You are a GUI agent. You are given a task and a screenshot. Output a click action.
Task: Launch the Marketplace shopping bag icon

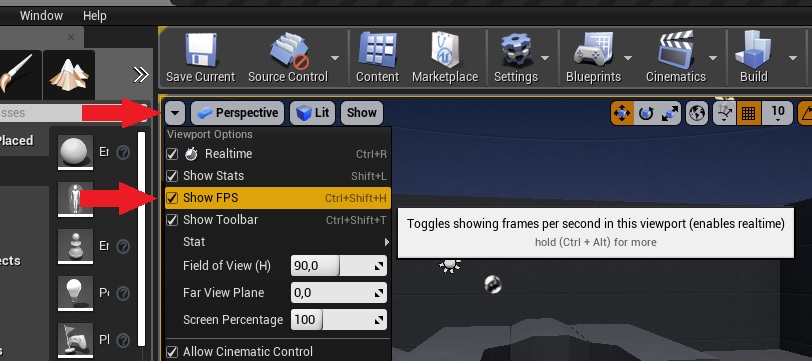pos(445,50)
